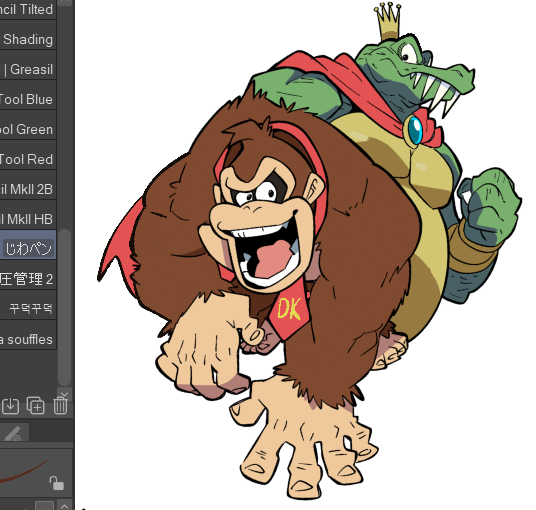Pick the 'MkII HB' pencil
Image resolution: width=536 pixels, height=510 pixels.
[28, 215]
